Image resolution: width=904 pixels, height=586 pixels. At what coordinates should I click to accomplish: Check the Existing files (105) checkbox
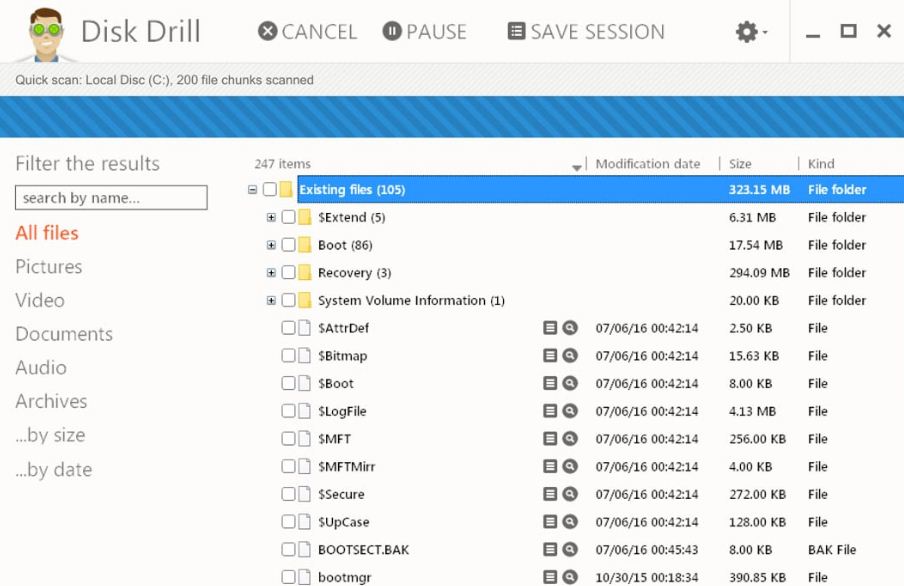pyautogui.click(x=269, y=190)
